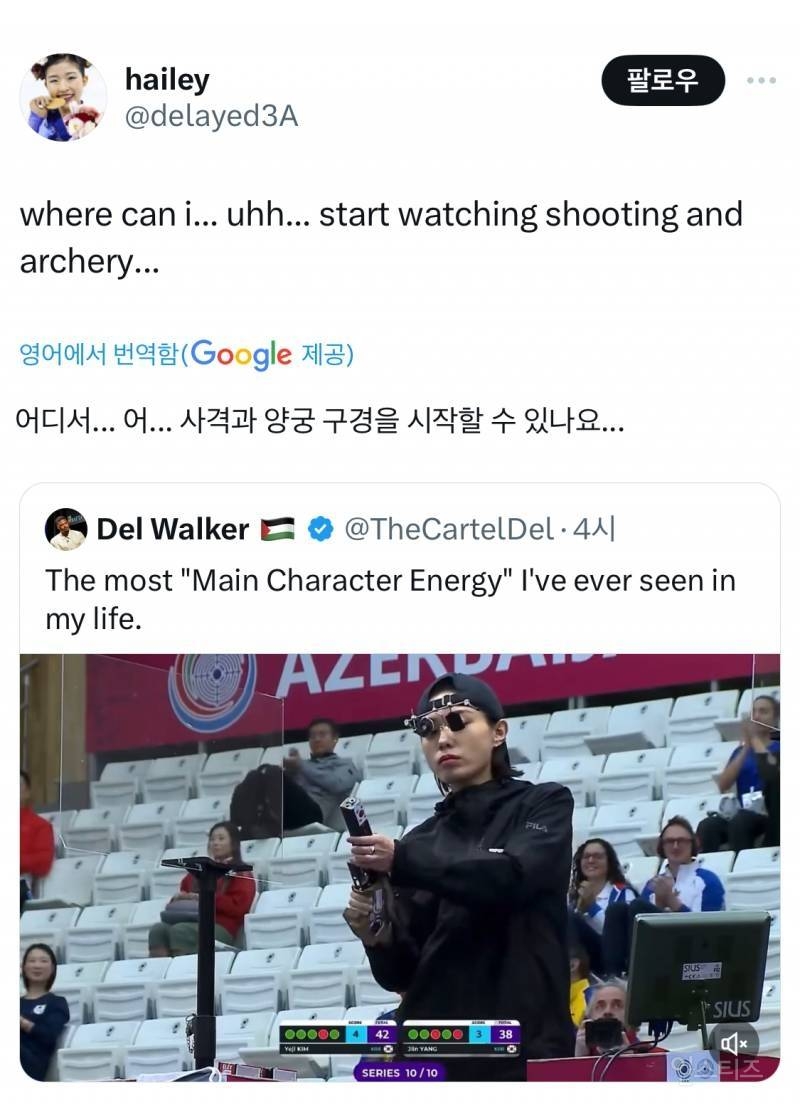Click the original tweet text about shooting
The width and height of the screenshot is (800, 1108).
[381, 237]
